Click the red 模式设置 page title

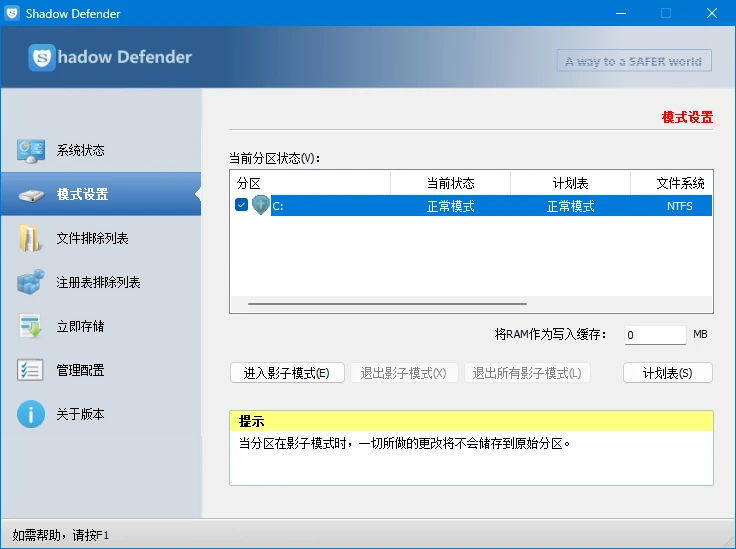click(687, 117)
